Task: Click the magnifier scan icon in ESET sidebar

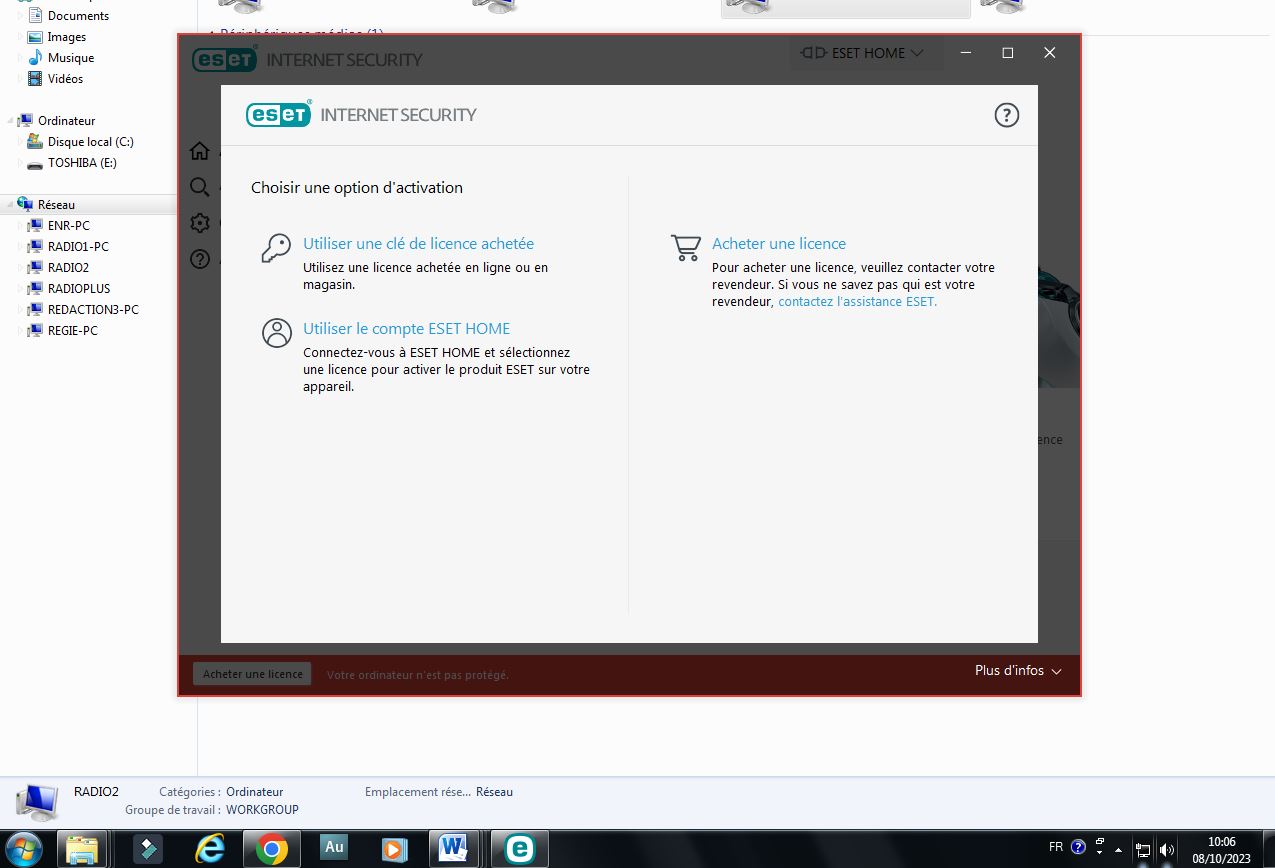Action: (x=200, y=187)
